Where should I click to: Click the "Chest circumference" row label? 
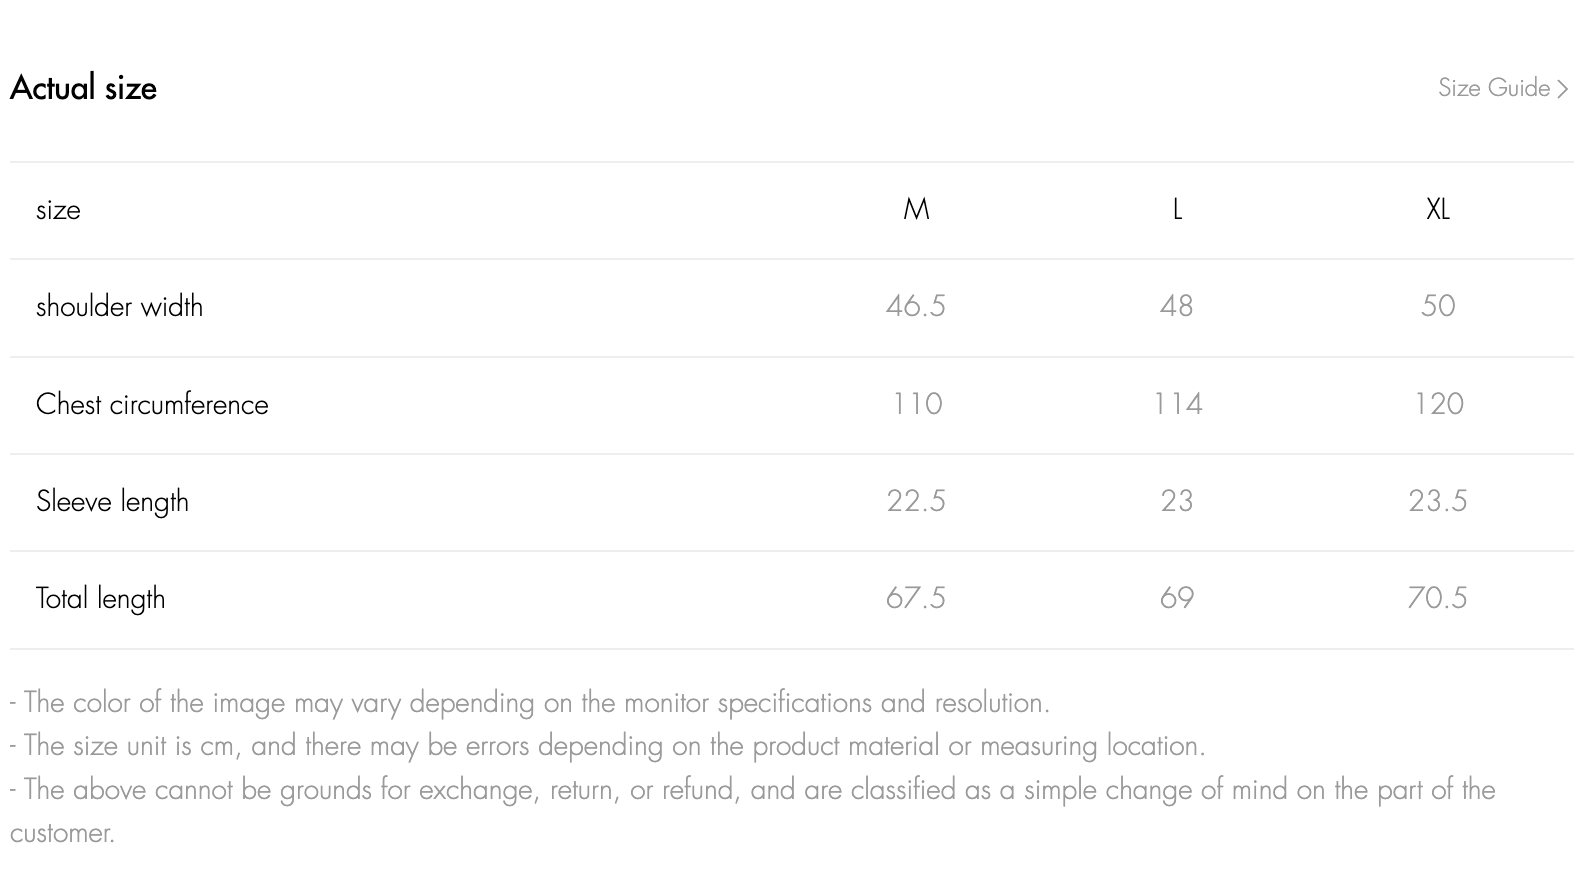152,404
